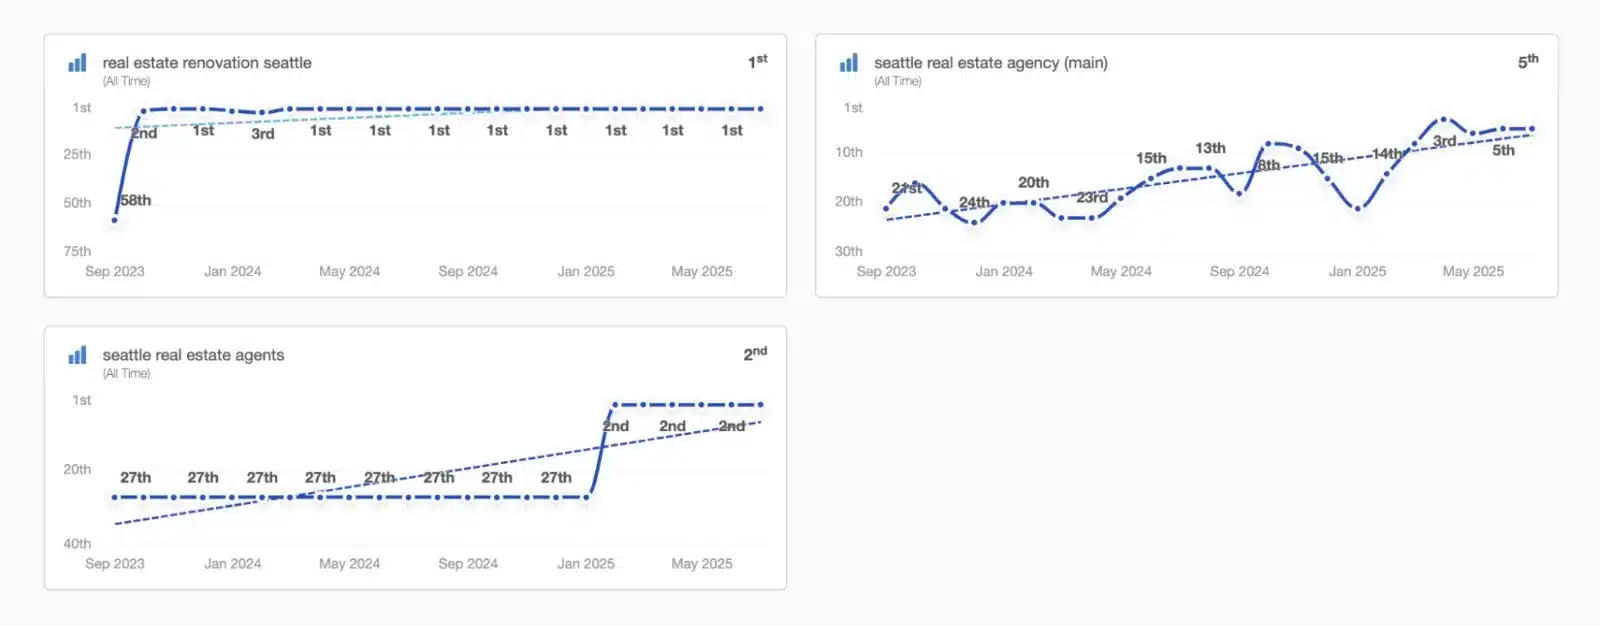Click bar chart icon beside "seattle real estate agency (main)"
Image resolution: width=1600 pixels, height=626 pixels.
pos(849,64)
